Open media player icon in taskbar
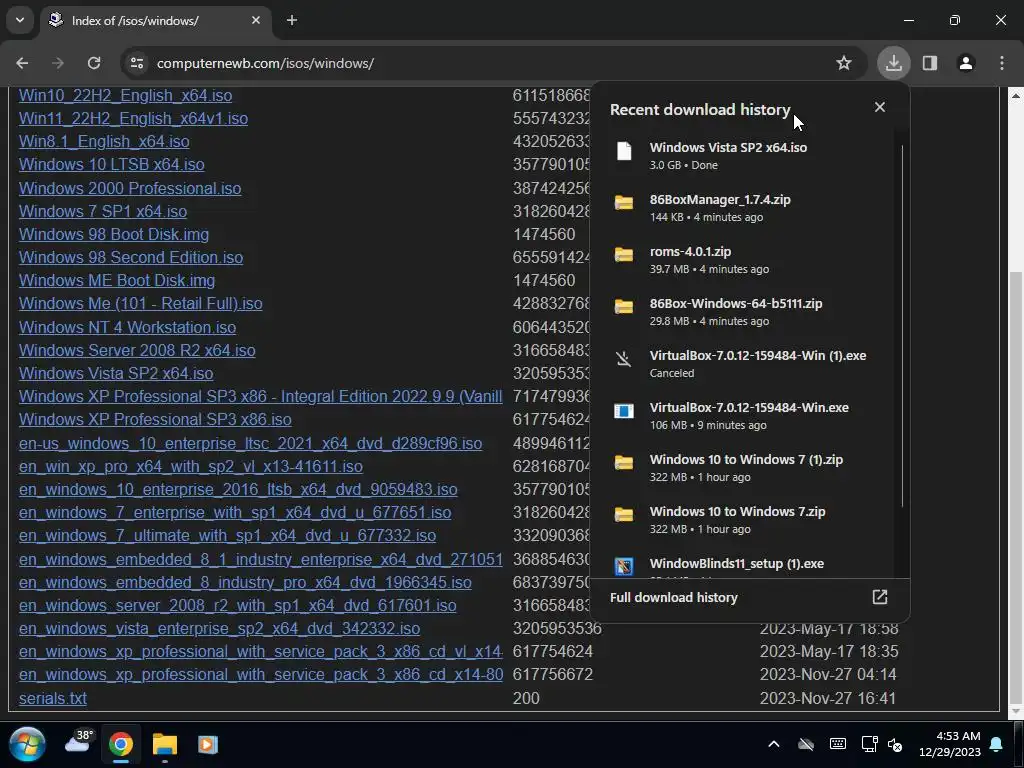The width and height of the screenshot is (1024, 768). point(208,744)
